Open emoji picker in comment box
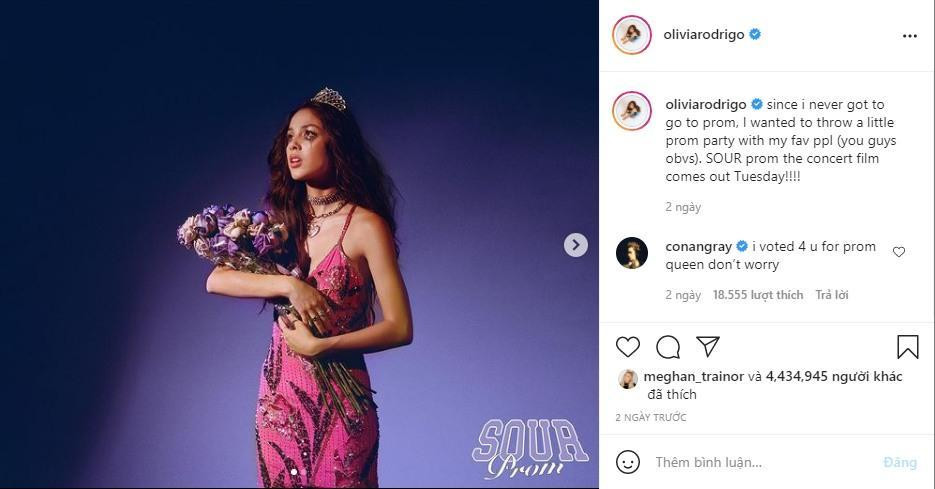 pyautogui.click(x=628, y=462)
